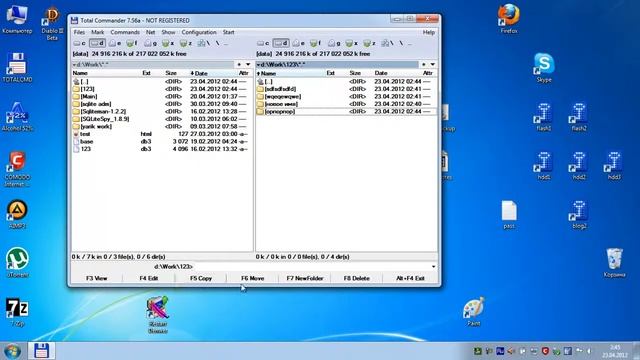Click the Skype desktop icon
640x360 pixels.
544,67
